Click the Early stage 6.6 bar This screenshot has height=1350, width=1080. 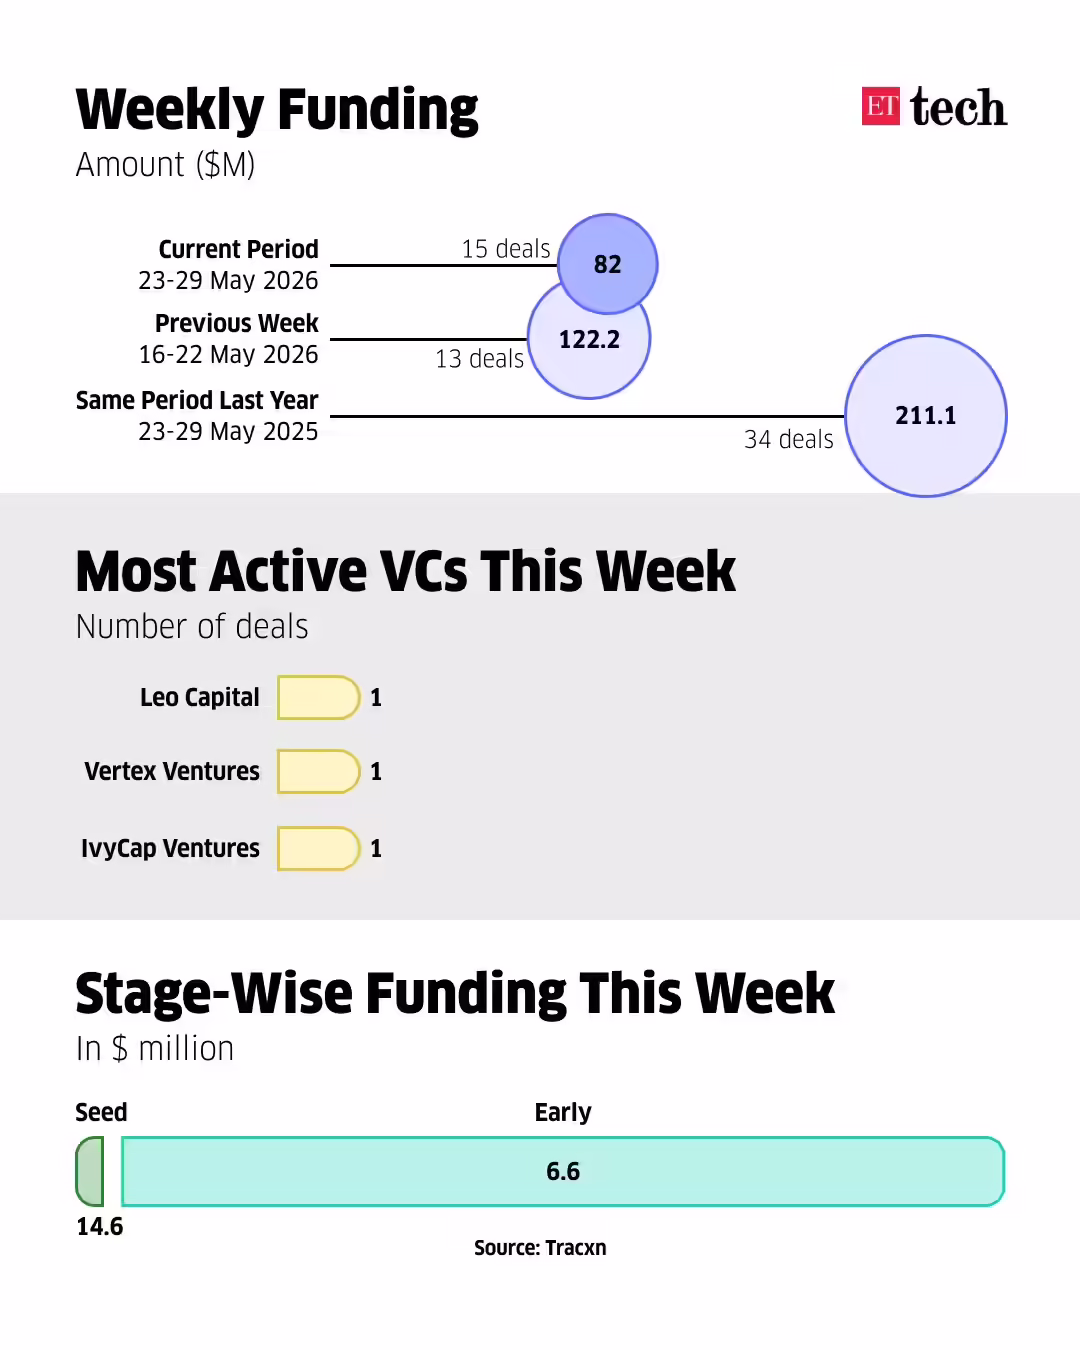563,1172
